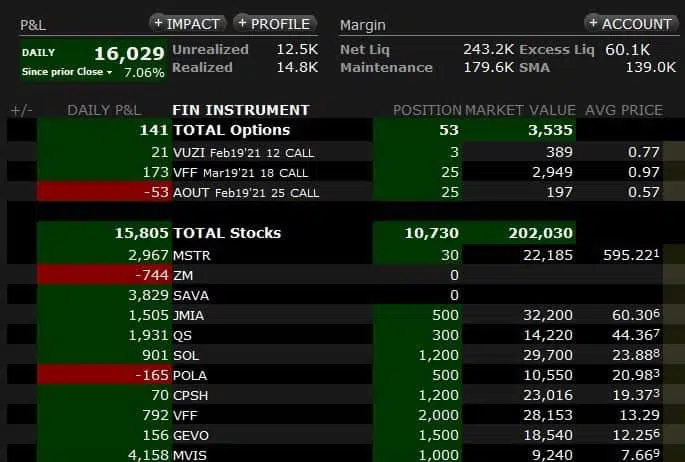
Task: Click Maintenance value 179.6K
Action: [x=489, y=67]
